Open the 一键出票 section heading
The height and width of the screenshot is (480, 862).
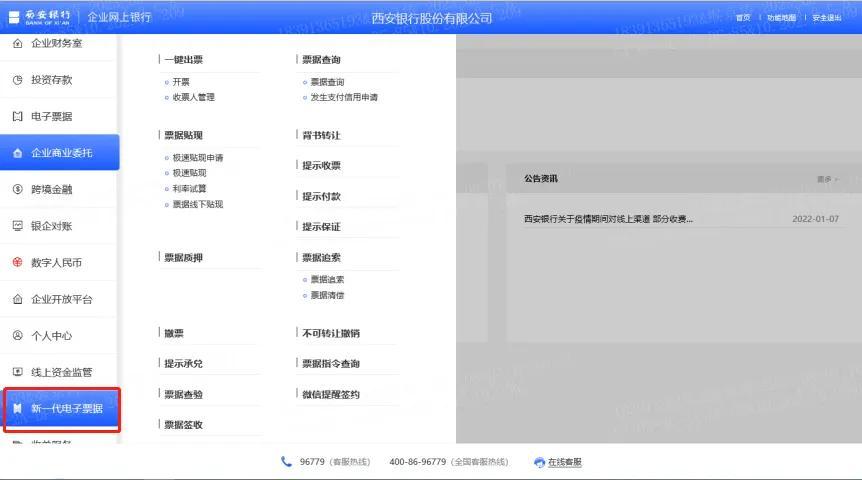[184, 59]
